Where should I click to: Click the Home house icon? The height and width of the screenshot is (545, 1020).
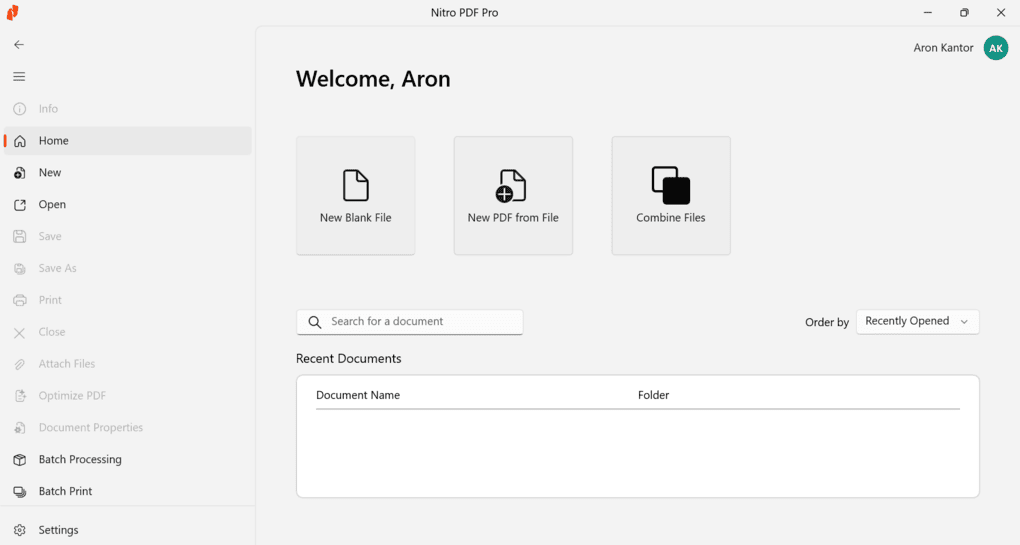click(x=20, y=140)
